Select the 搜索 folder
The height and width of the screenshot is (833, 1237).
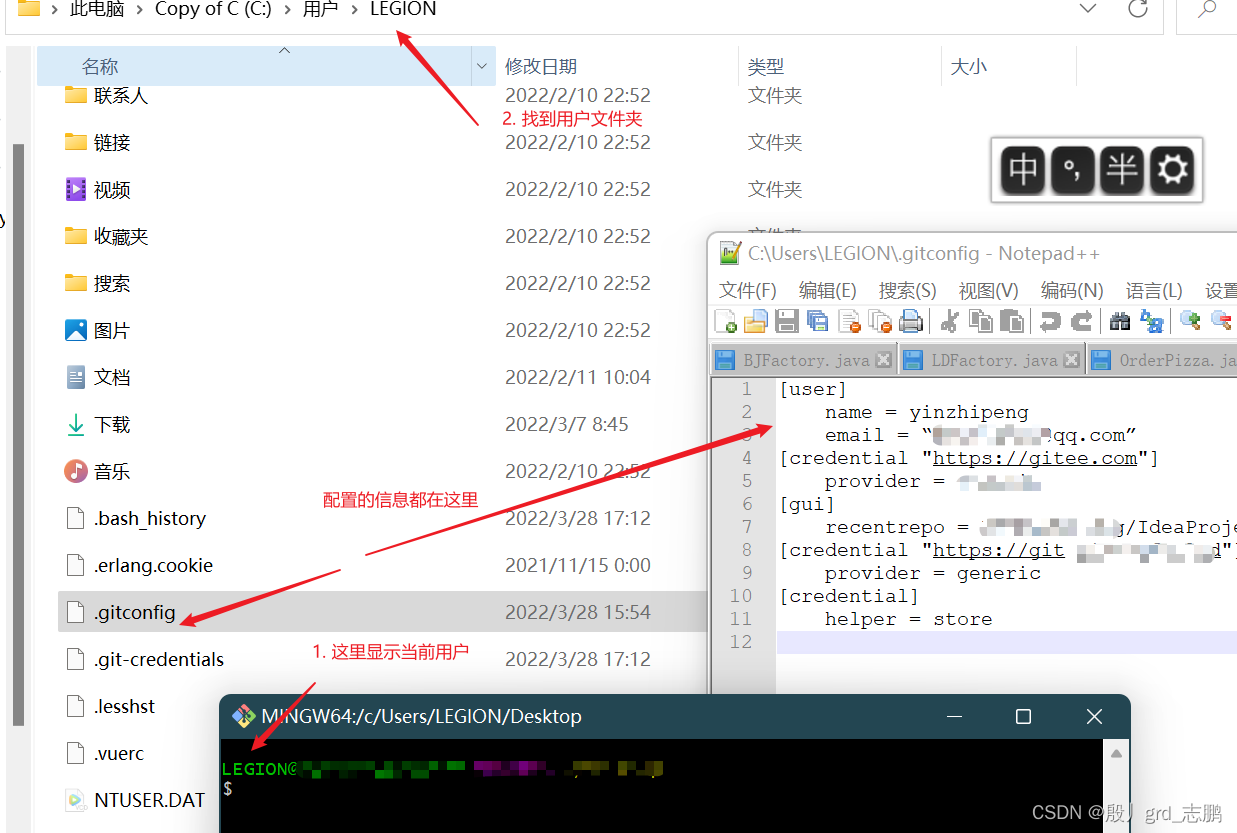[112, 283]
